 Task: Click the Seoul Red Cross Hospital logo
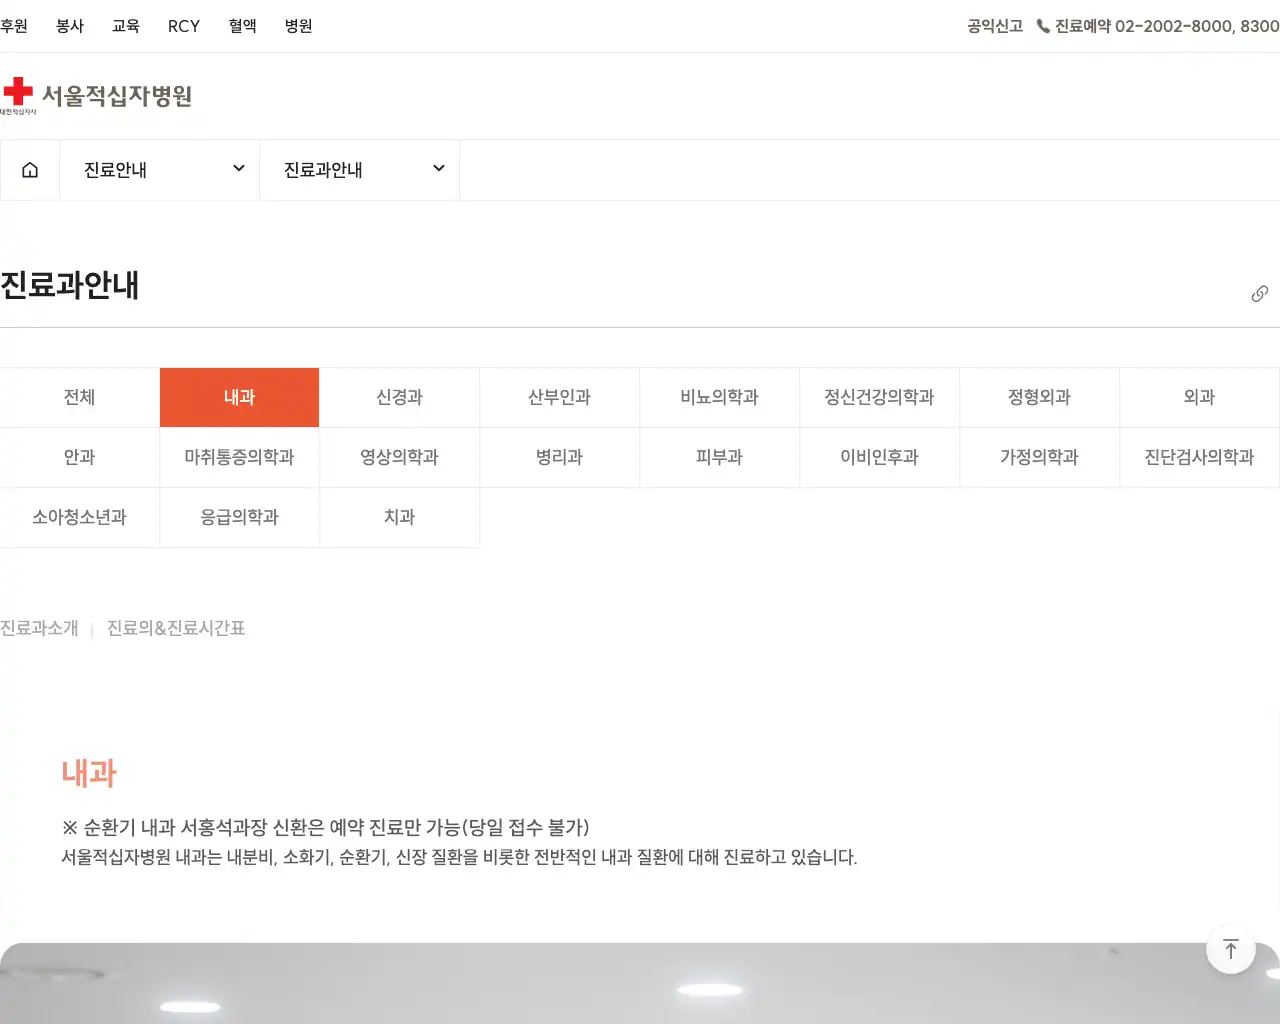click(100, 95)
